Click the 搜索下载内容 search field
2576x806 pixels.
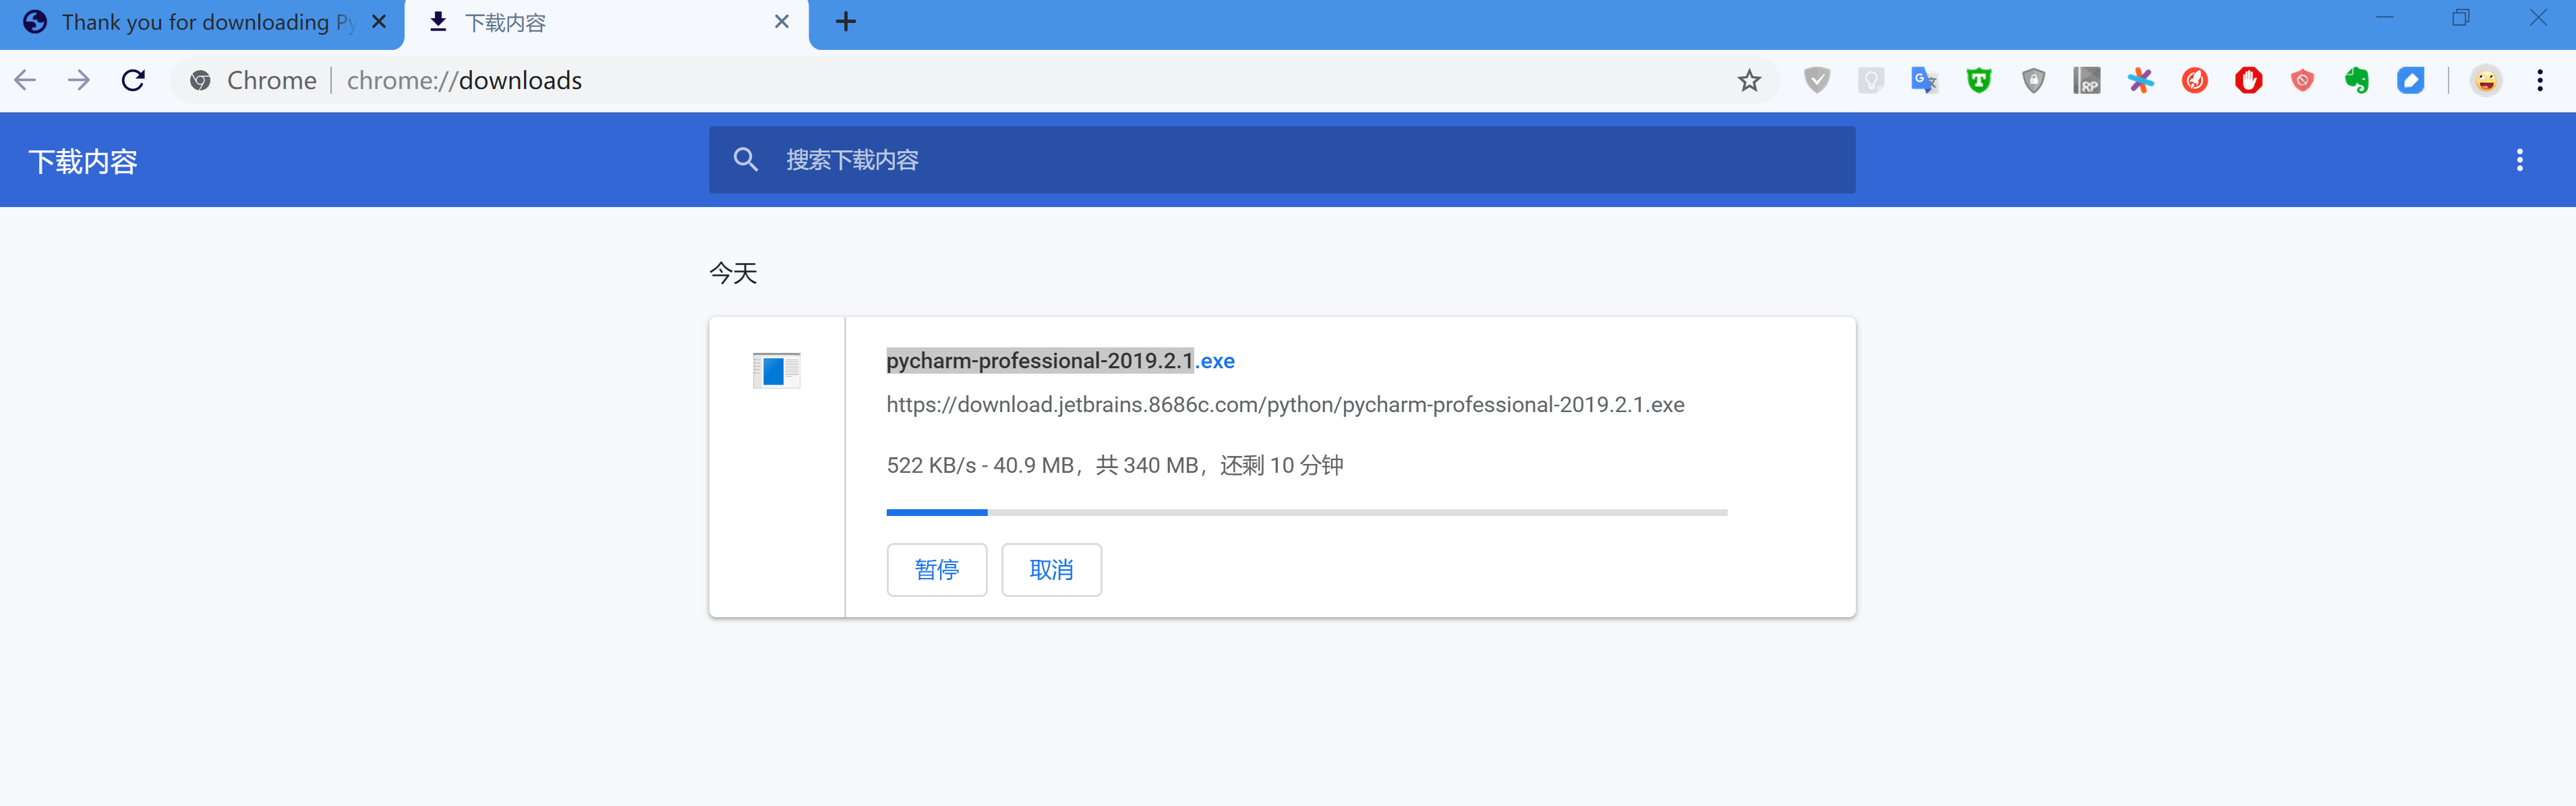(1282, 160)
